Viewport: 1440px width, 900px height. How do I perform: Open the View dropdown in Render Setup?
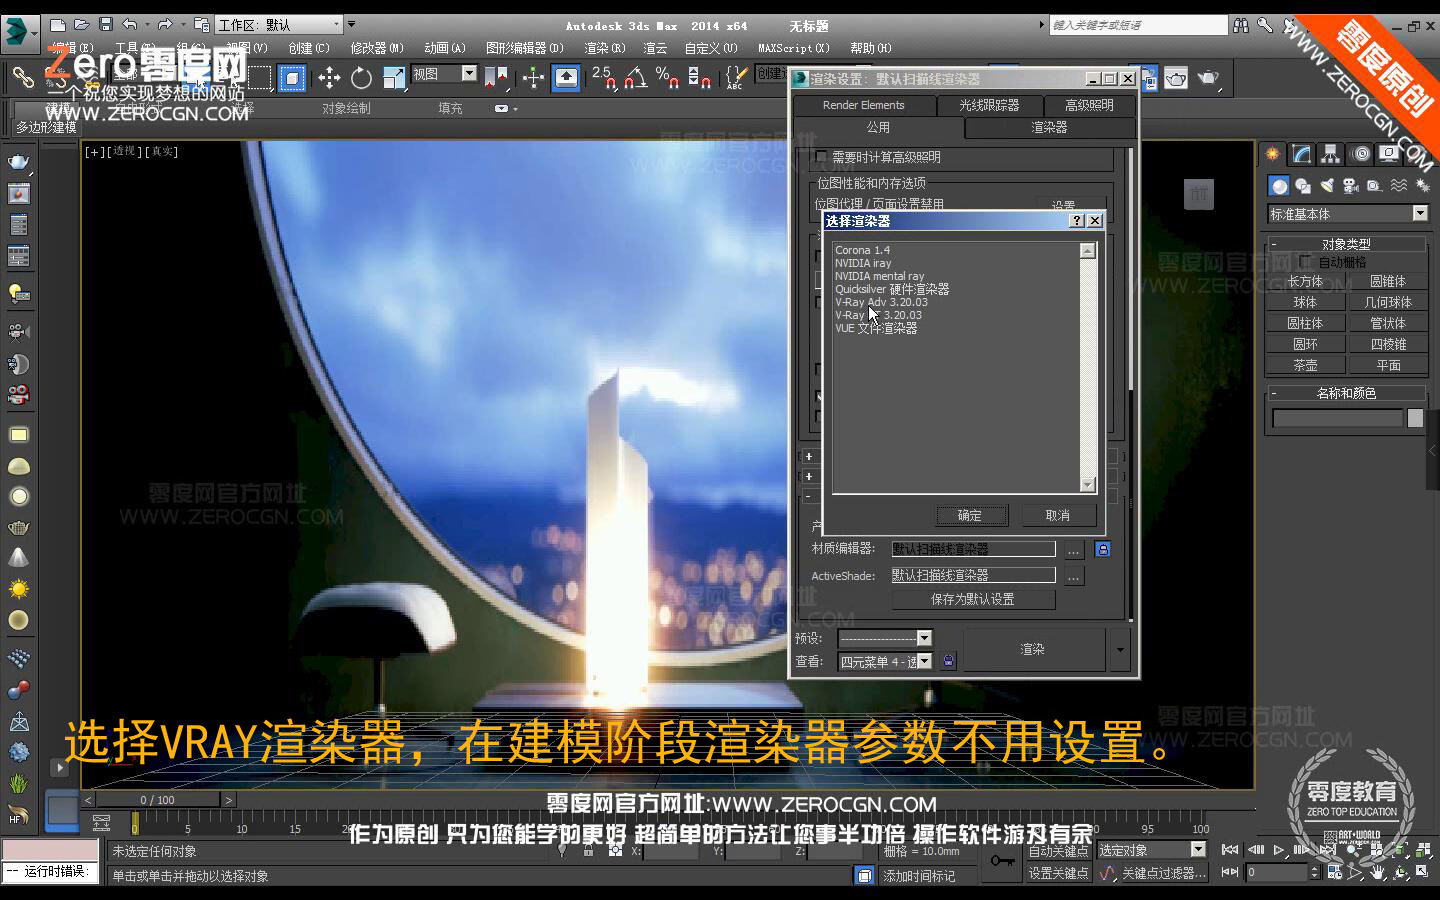[885, 661]
